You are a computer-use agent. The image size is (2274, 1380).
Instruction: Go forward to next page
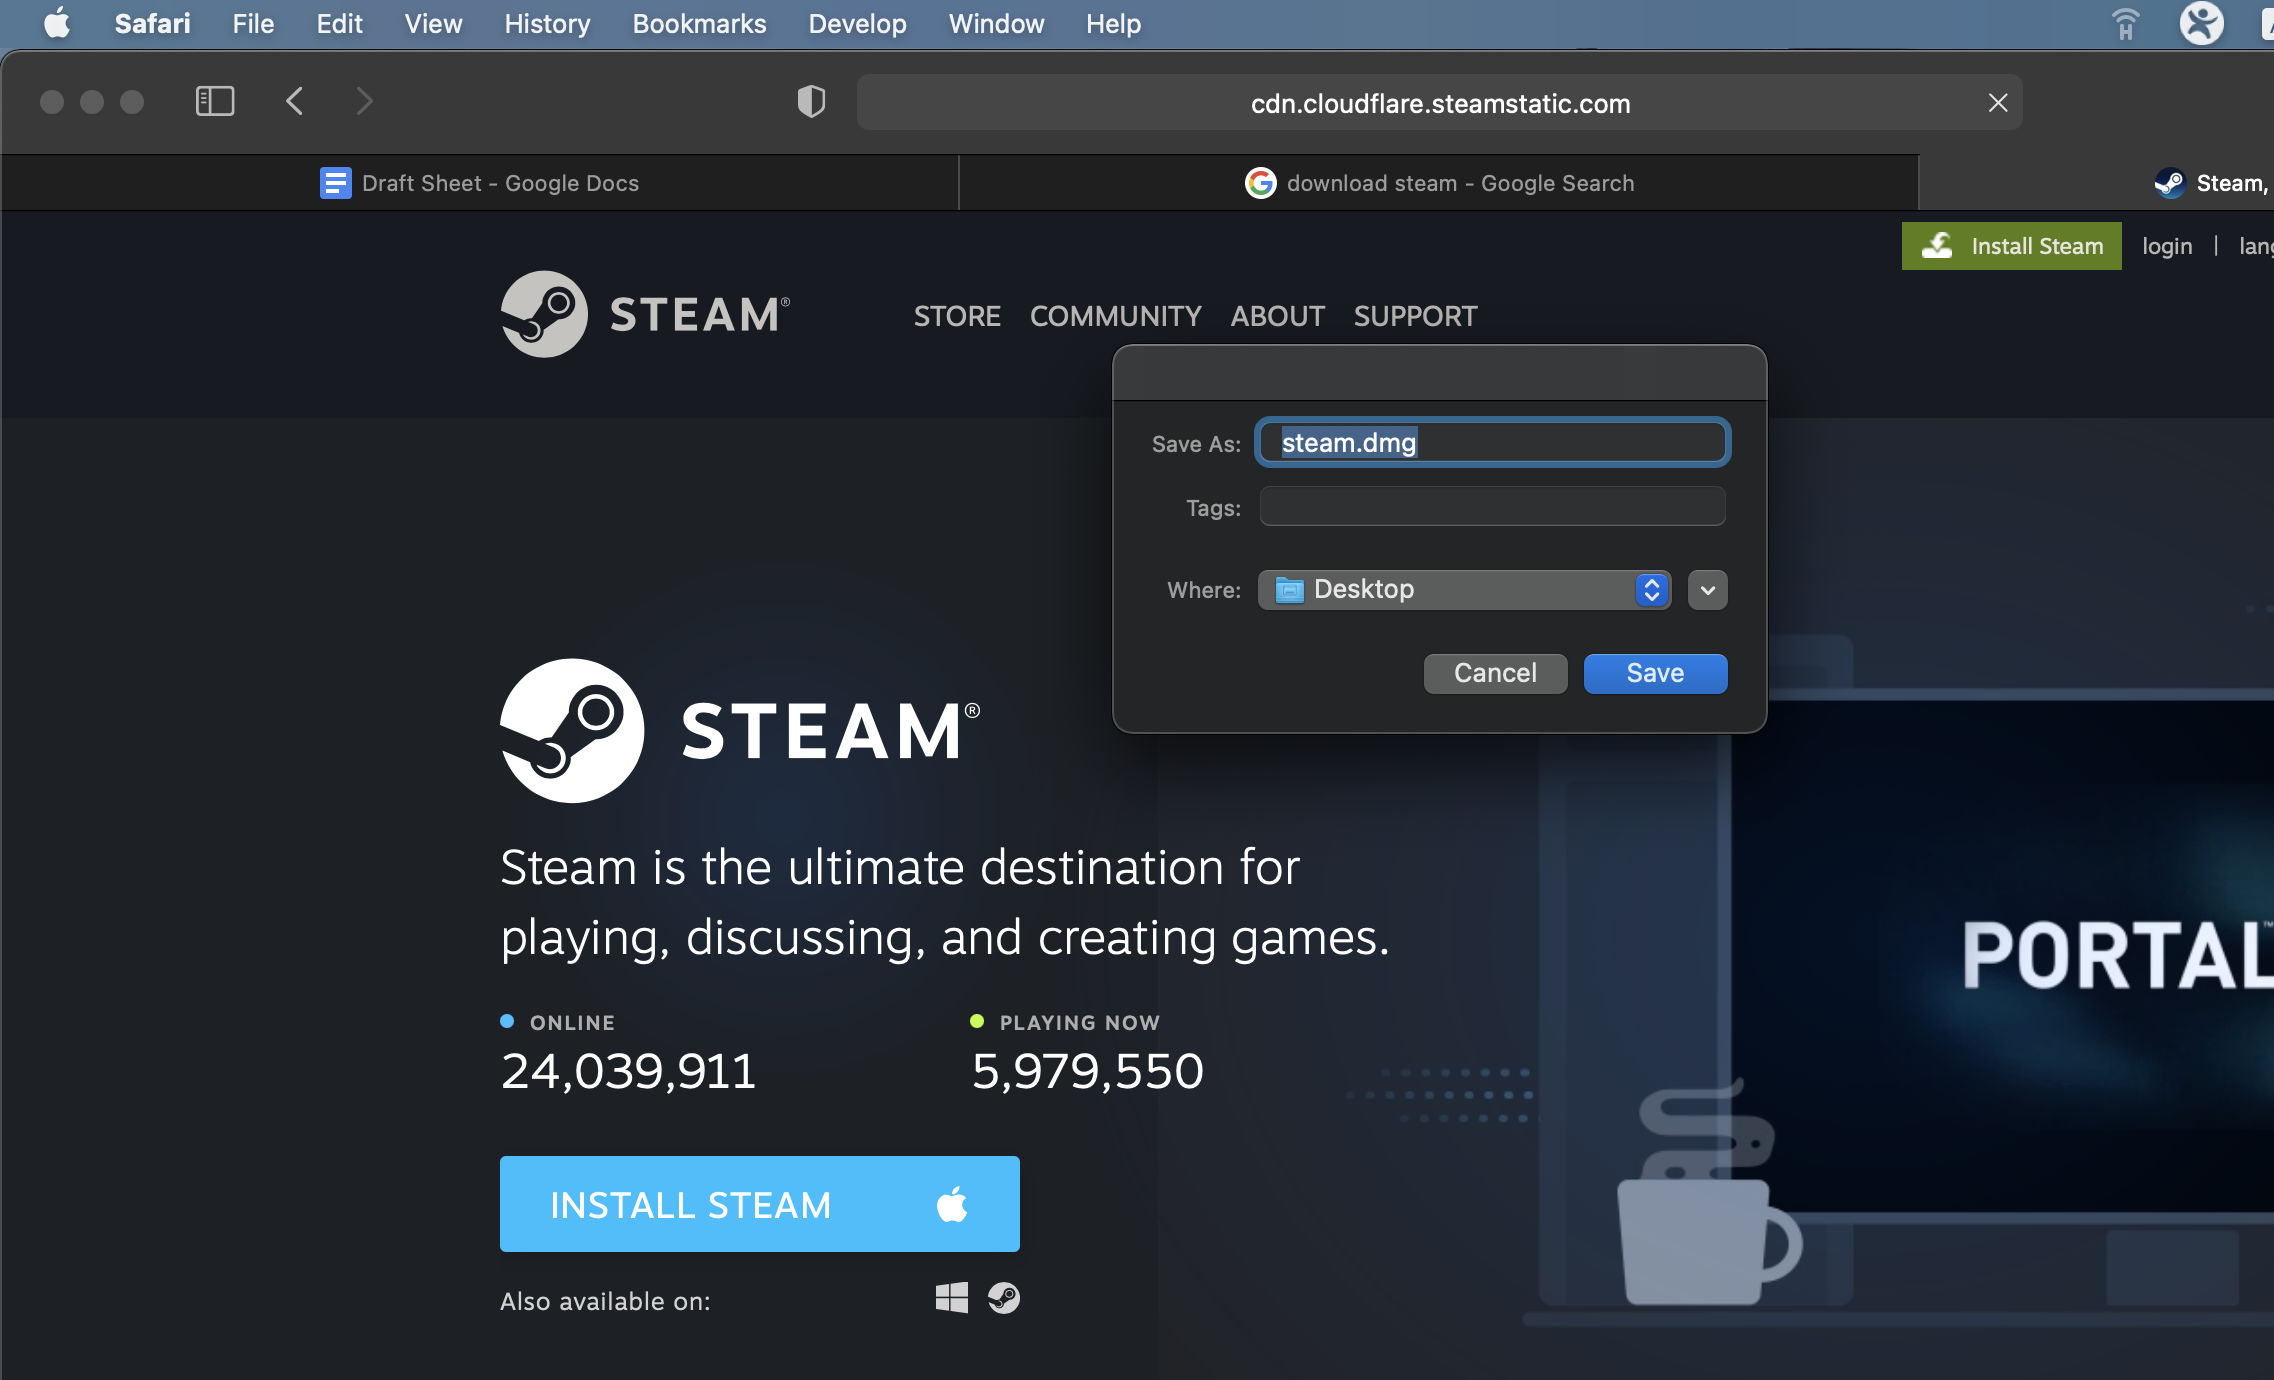click(x=364, y=101)
